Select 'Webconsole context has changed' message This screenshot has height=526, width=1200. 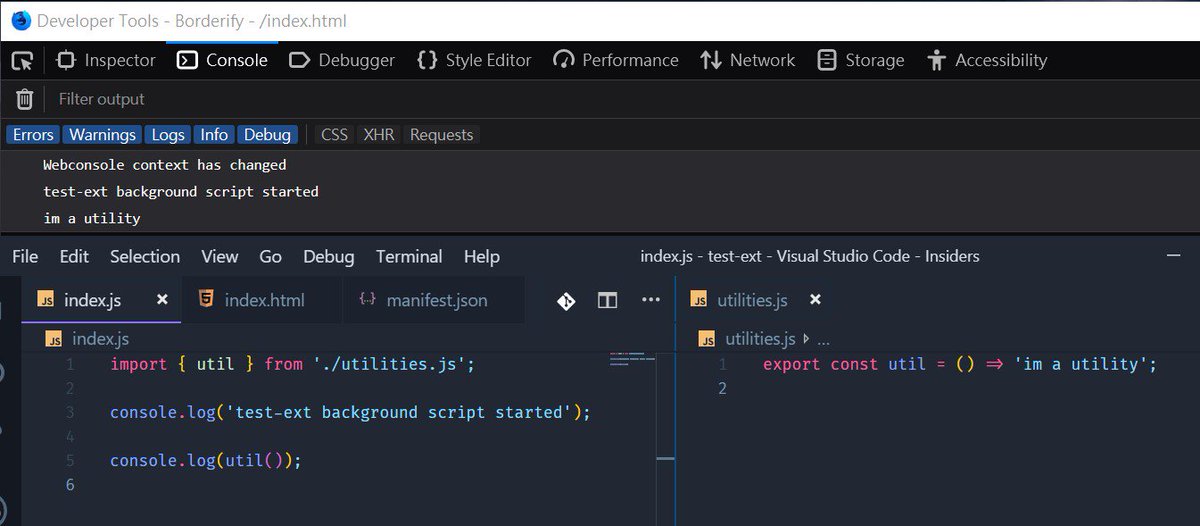(x=165, y=165)
